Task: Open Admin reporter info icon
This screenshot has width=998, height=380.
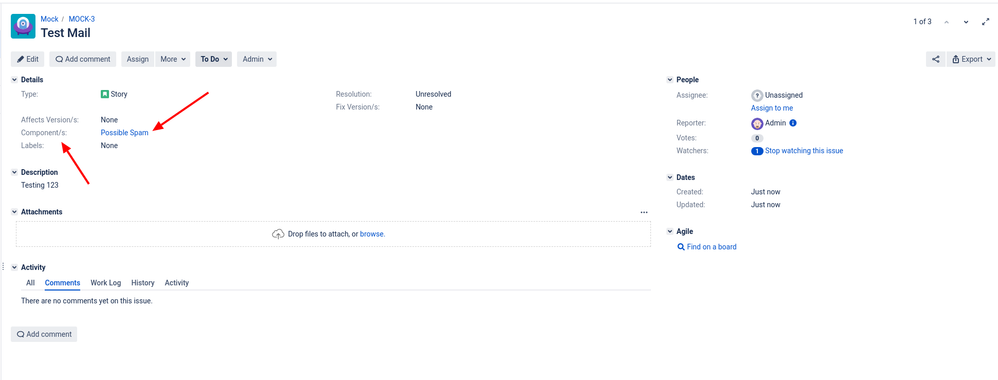Action: 793,123
